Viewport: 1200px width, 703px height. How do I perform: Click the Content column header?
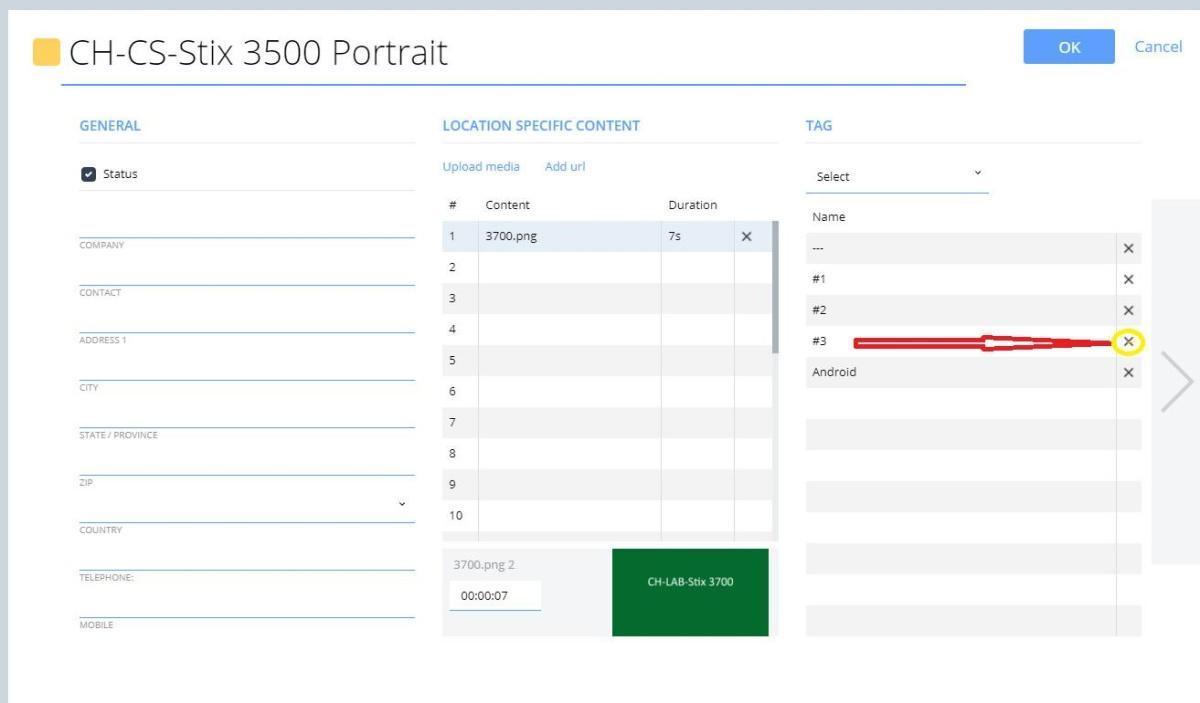coord(507,205)
